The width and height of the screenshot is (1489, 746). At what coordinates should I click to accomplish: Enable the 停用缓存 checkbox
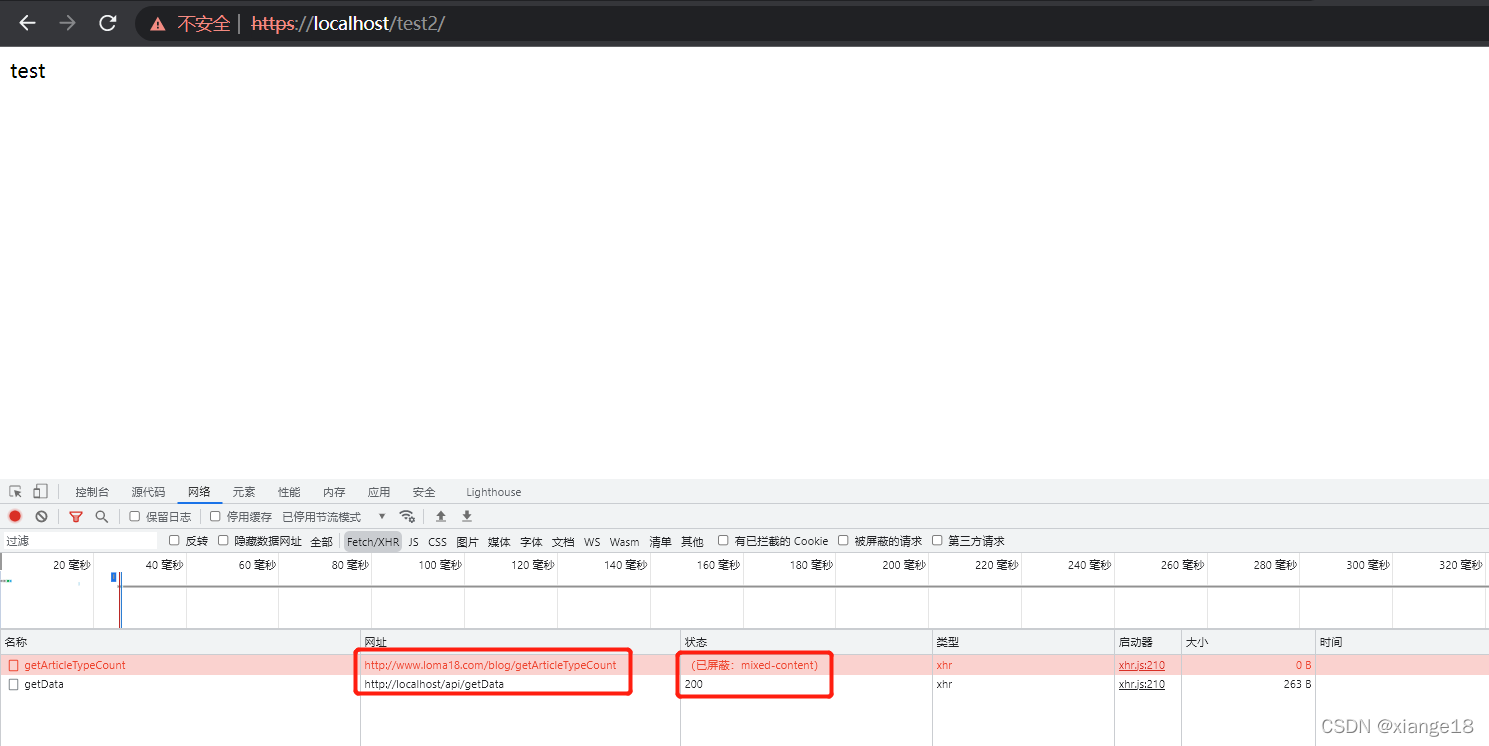[x=215, y=517]
